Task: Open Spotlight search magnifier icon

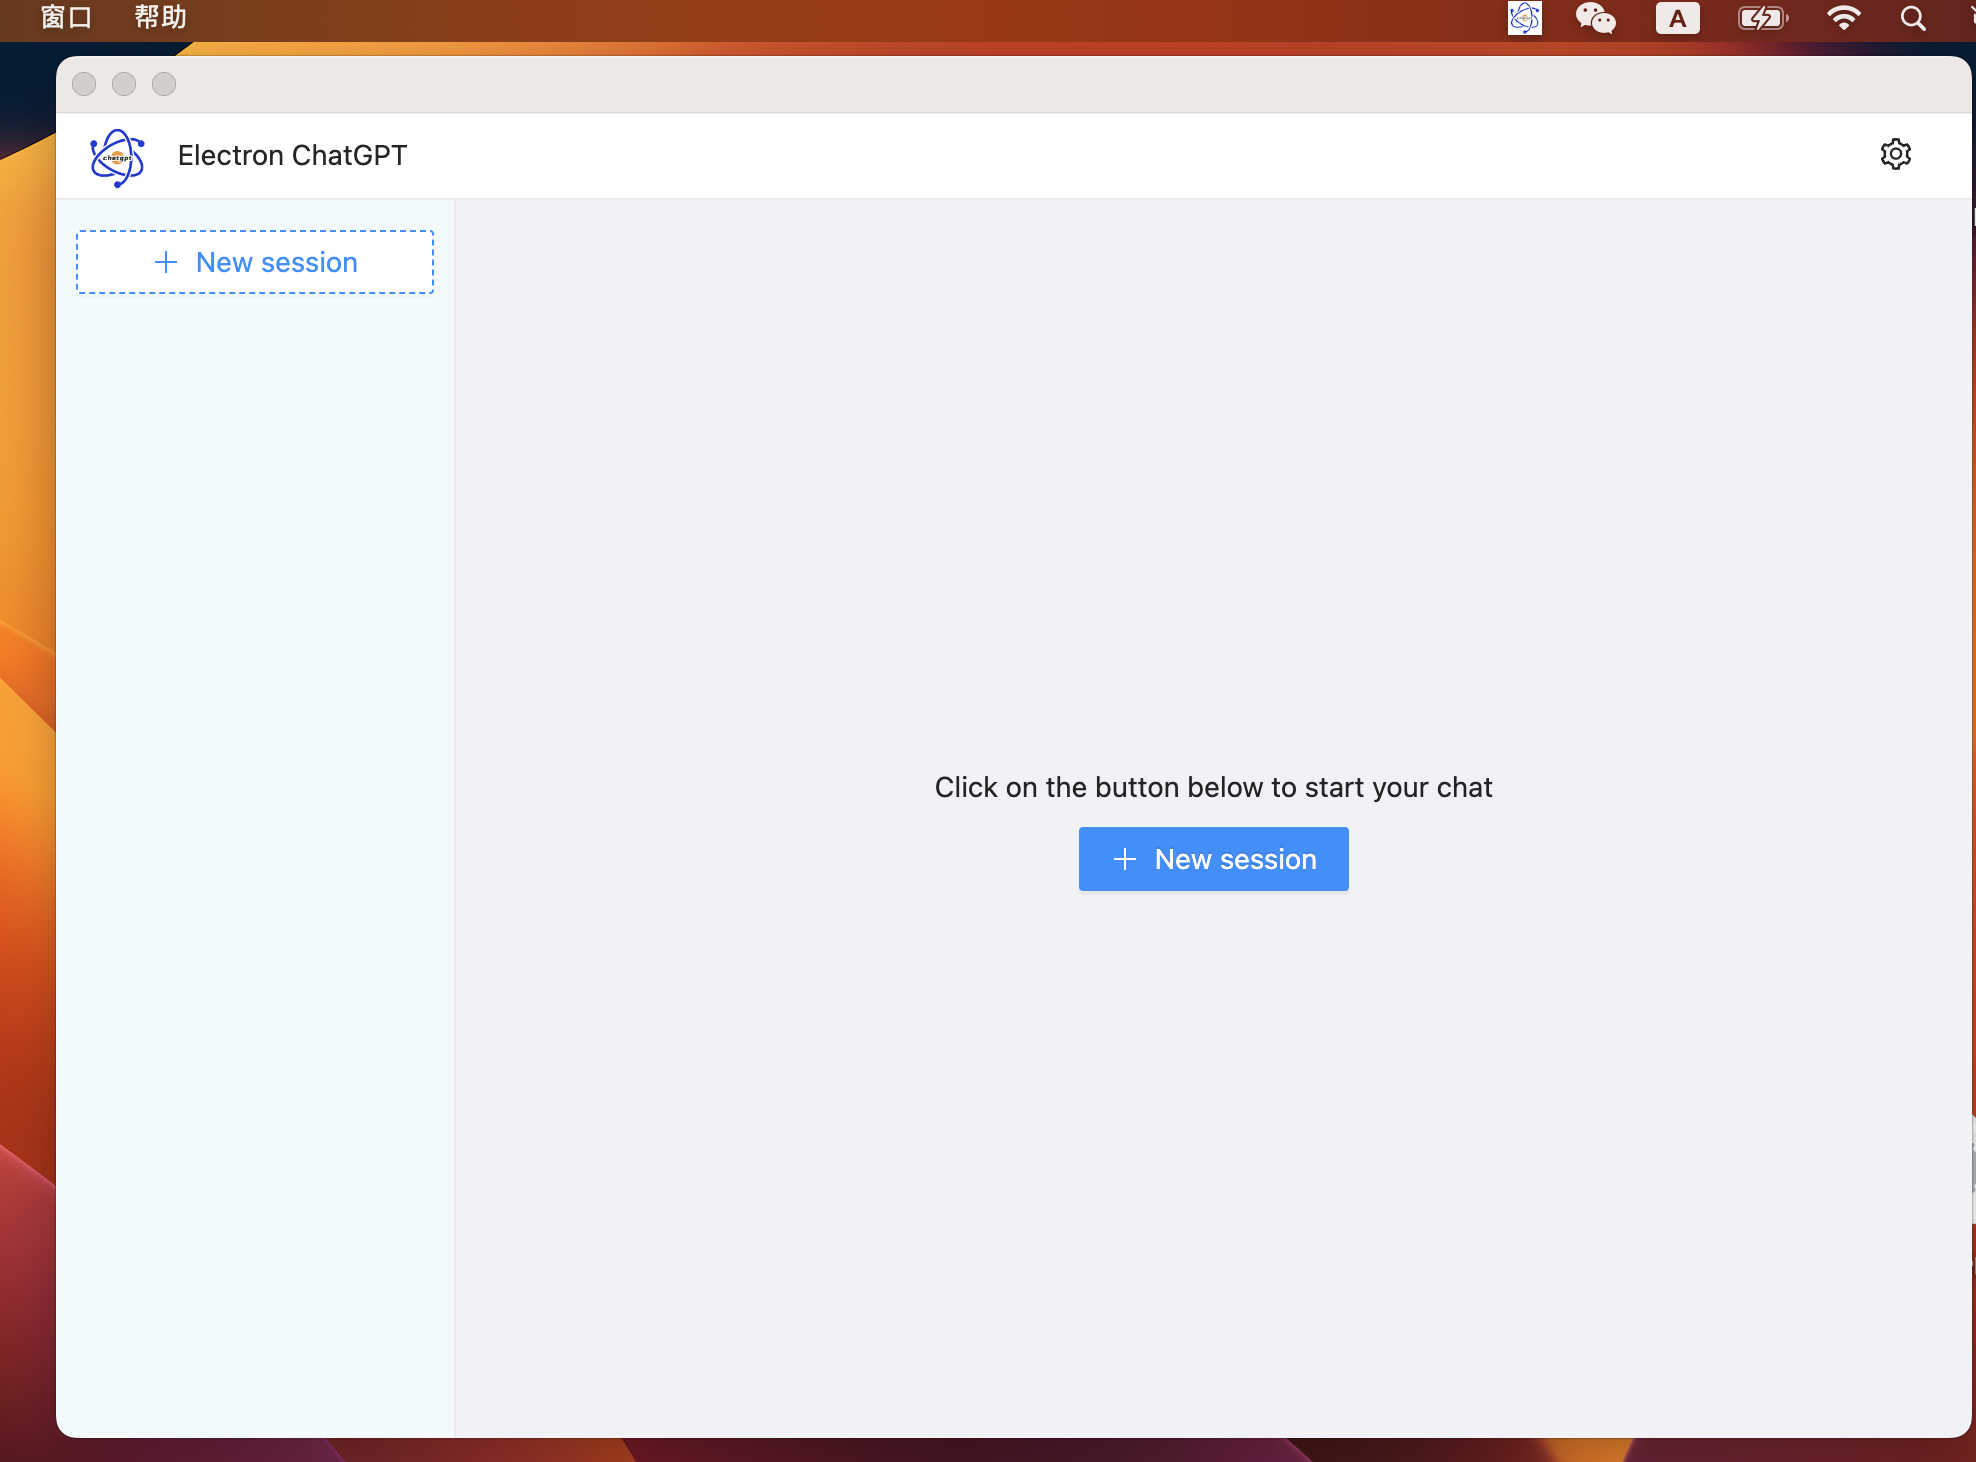Action: pos(1912,18)
